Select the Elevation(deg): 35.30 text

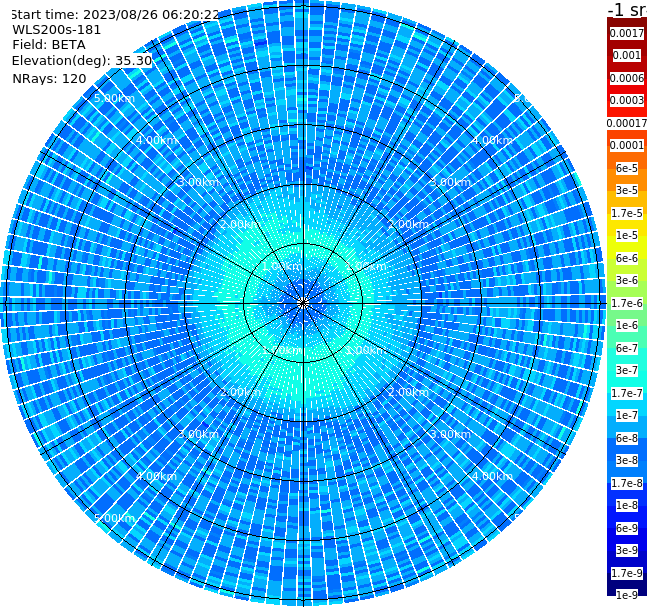82,61
